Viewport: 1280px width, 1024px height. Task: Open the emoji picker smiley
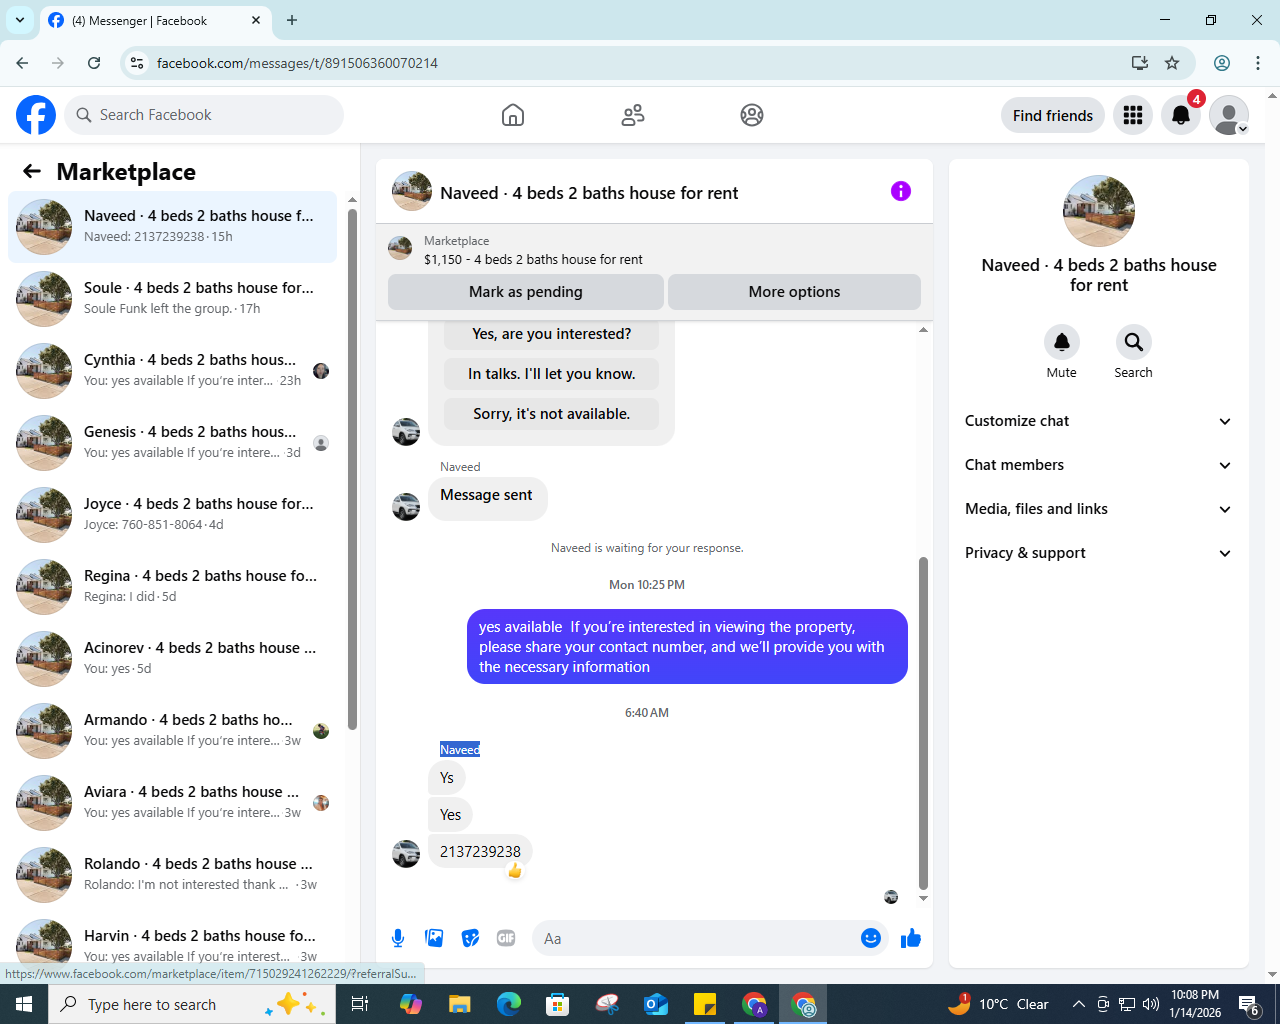[x=871, y=938]
